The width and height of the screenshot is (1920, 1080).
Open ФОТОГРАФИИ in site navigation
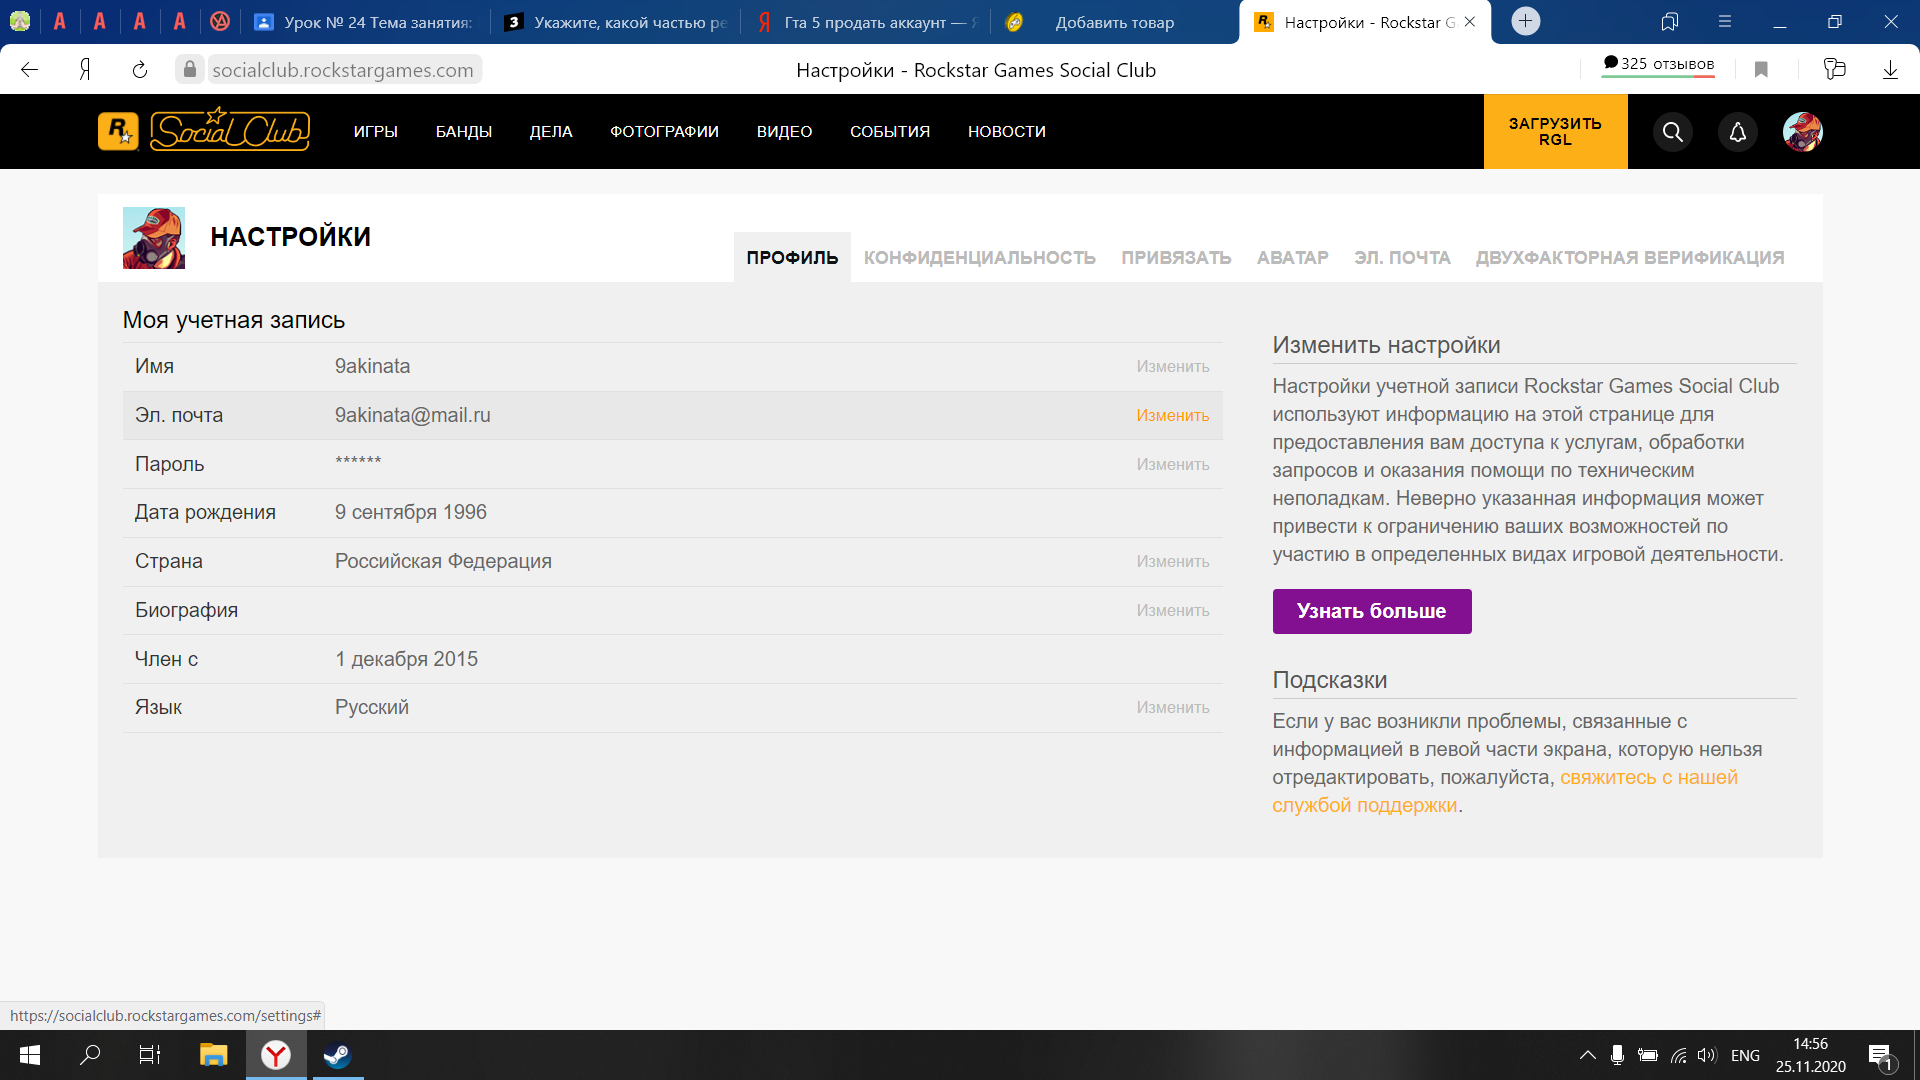665,131
